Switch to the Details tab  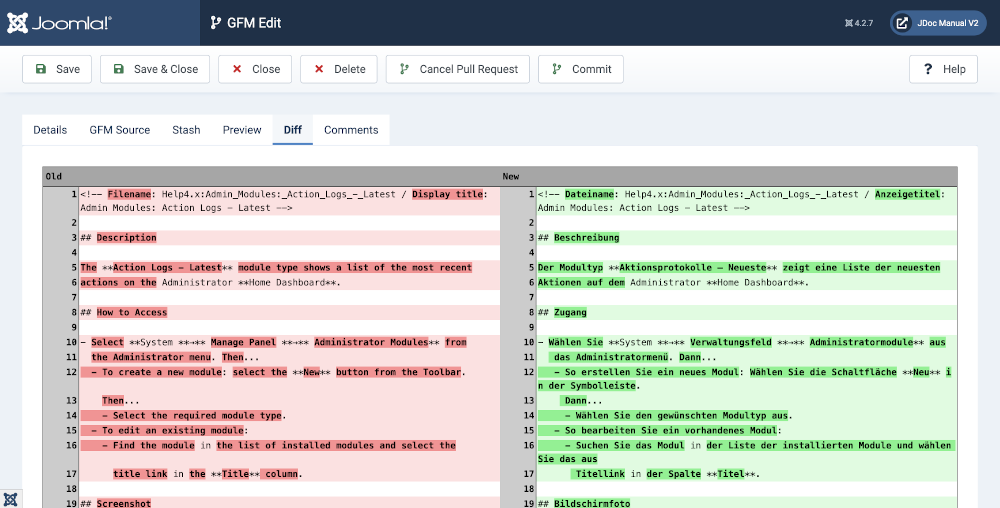[x=50, y=130]
